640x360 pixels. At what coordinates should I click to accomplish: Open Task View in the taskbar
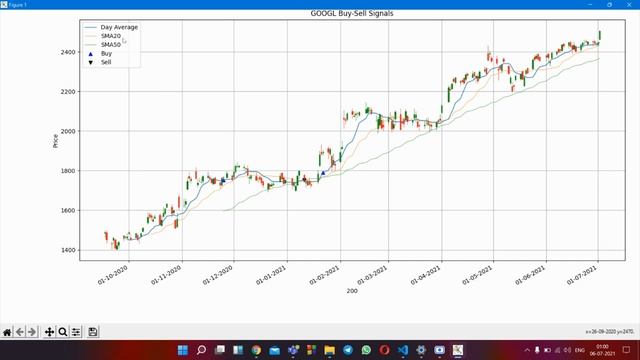click(220, 350)
